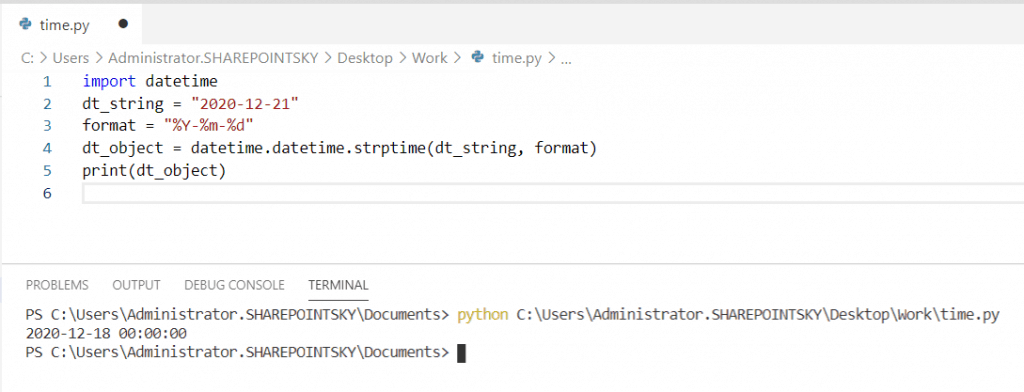
Task: Open the C: breadcrumb segment
Action: [27, 58]
